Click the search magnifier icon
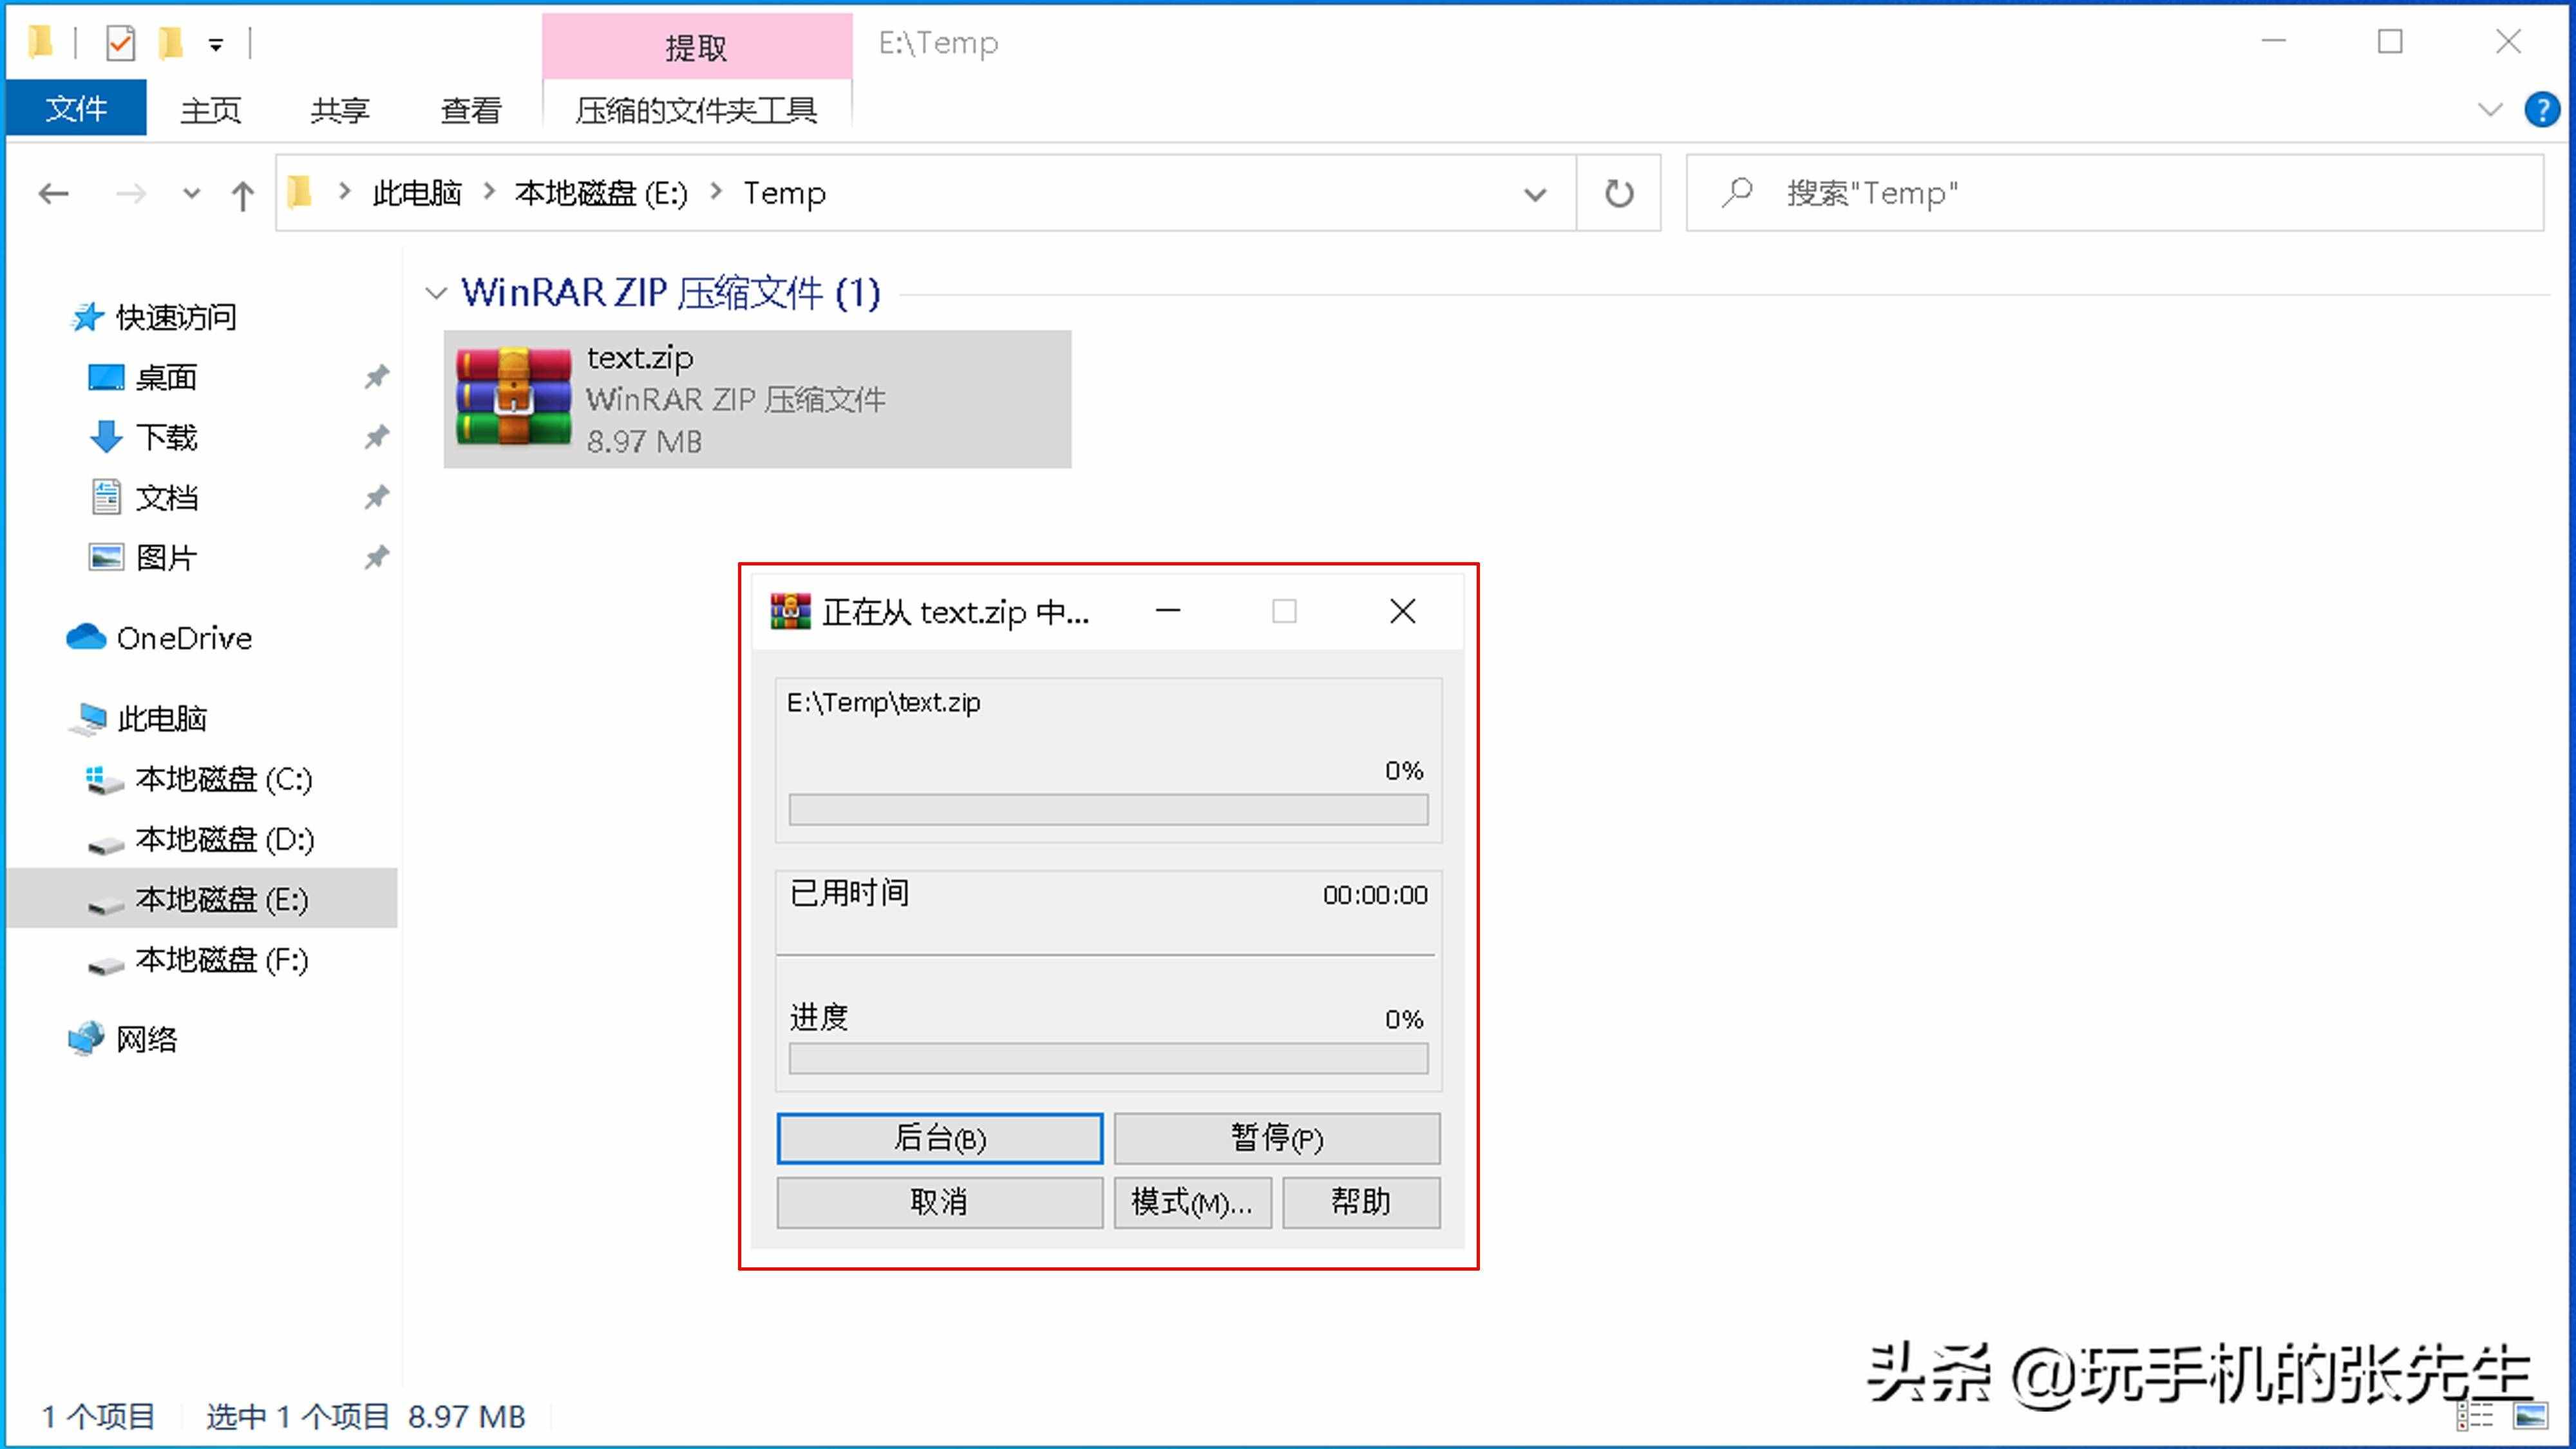The width and height of the screenshot is (2576, 1449). tap(1737, 192)
